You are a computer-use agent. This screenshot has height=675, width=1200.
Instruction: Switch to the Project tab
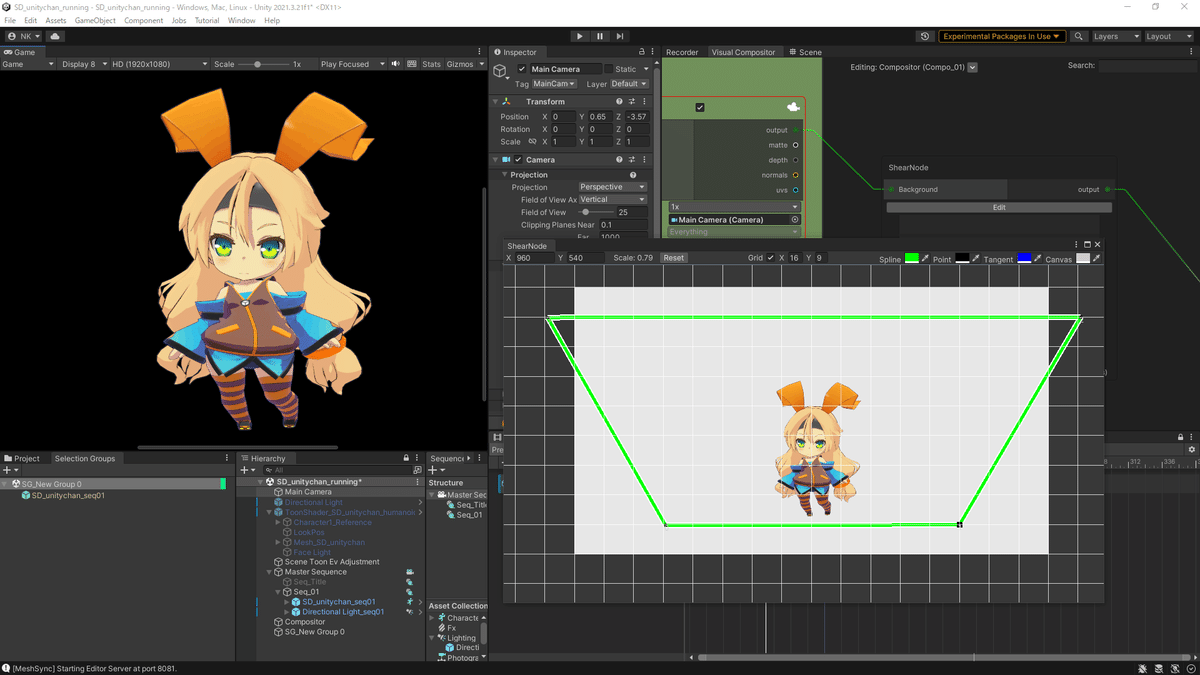22,458
